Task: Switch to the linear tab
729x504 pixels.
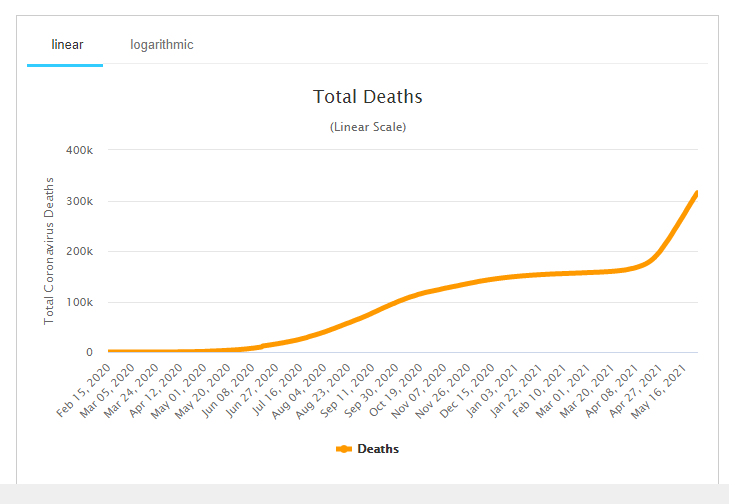Action: pos(65,45)
